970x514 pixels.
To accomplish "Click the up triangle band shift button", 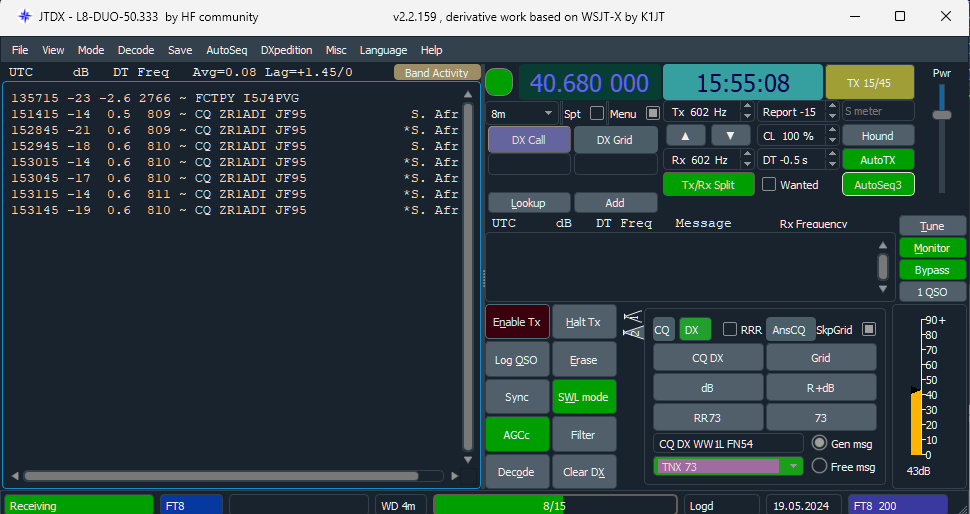I will 685,135.
